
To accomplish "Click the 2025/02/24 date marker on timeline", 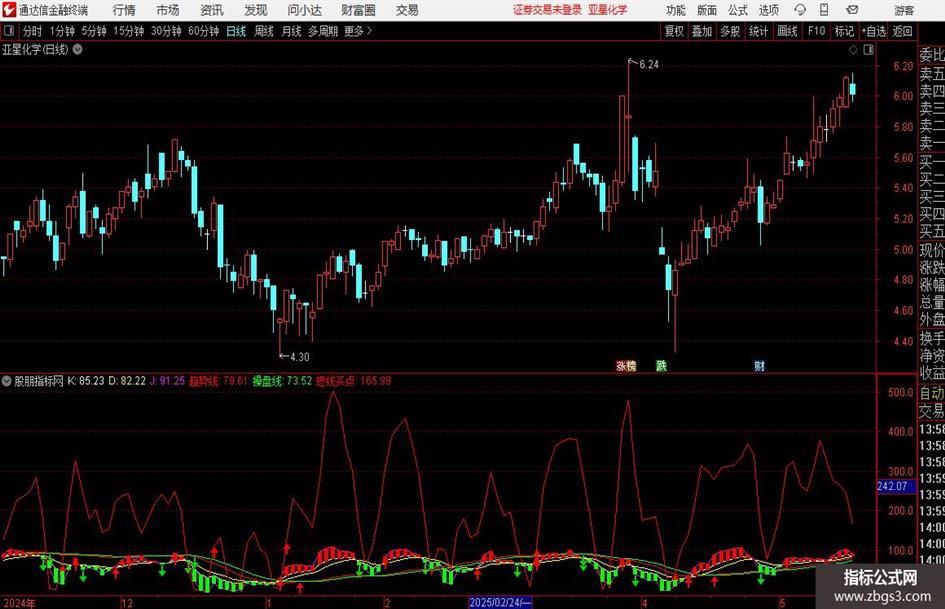I will tap(500, 602).
